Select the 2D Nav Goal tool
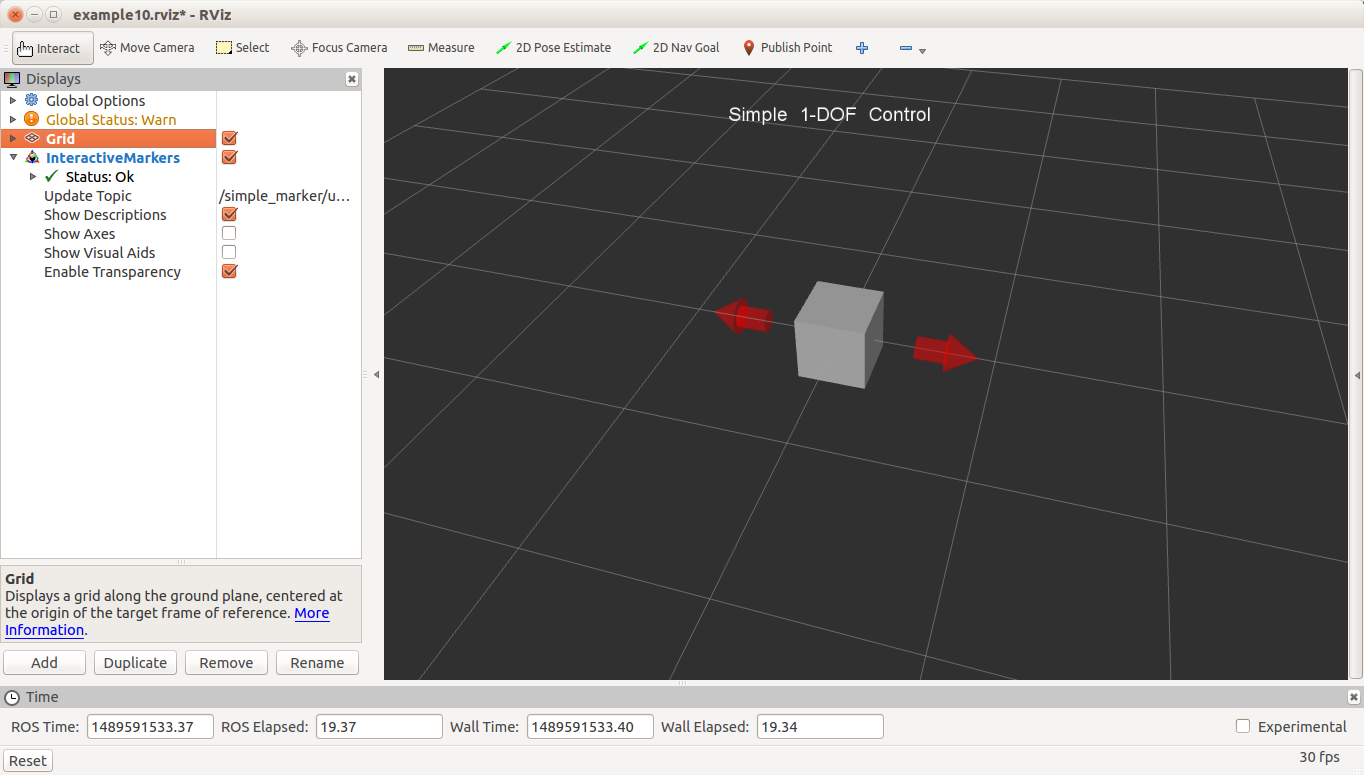The width and height of the screenshot is (1364, 775). point(676,47)
